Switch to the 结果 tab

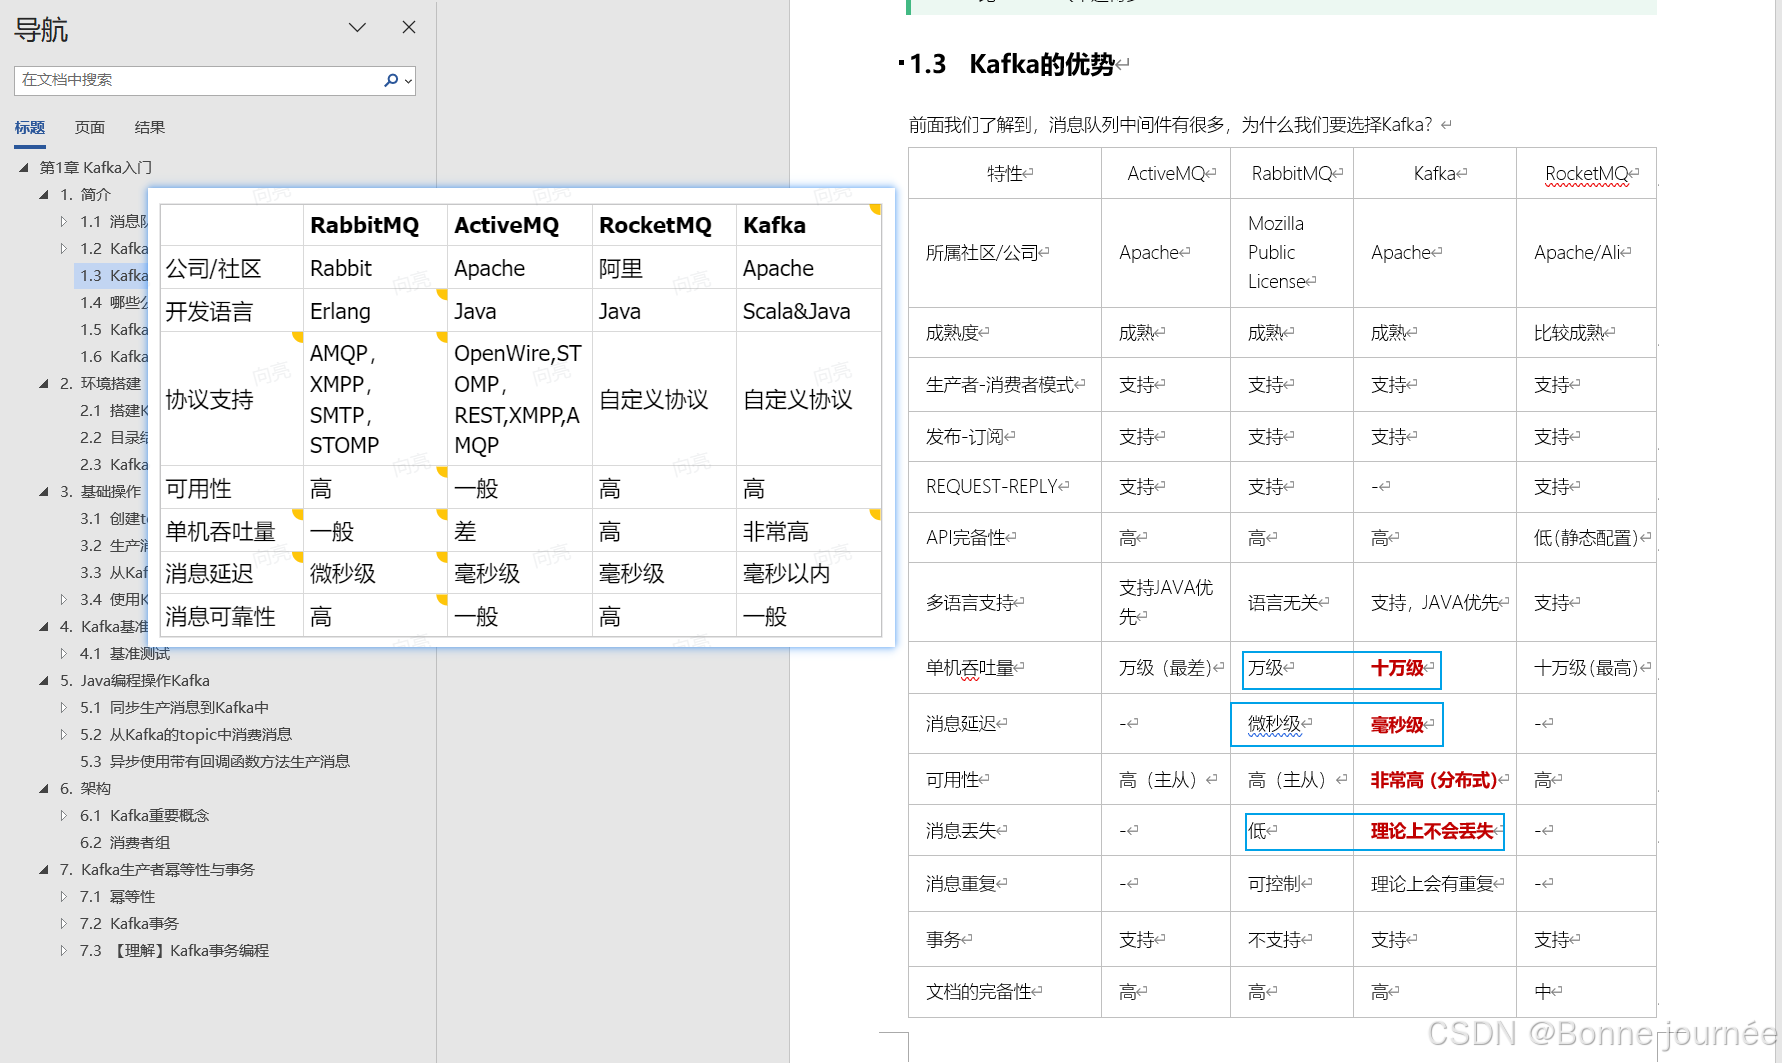(x=150, y=127)
